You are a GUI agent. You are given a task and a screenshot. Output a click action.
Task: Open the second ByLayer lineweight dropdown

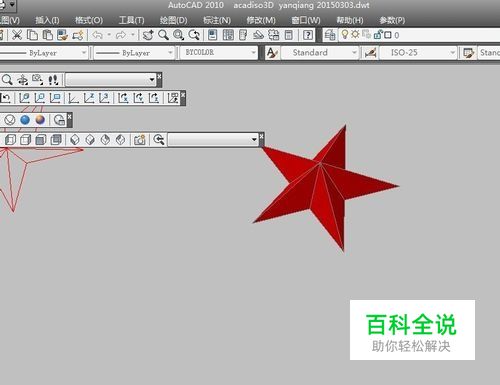pos(134,53)
